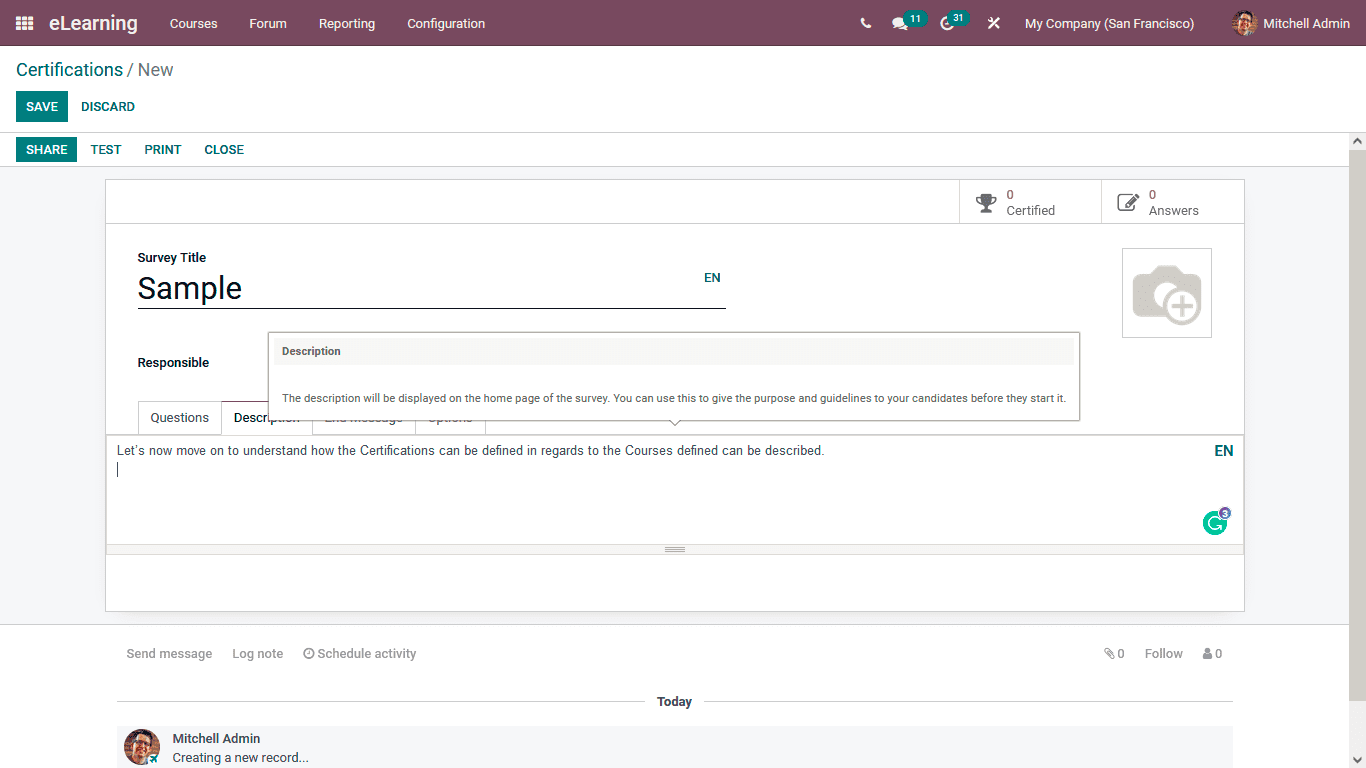Open the Options tab
This screenshot has width=1366, height=768.
[x=450, y=417]
